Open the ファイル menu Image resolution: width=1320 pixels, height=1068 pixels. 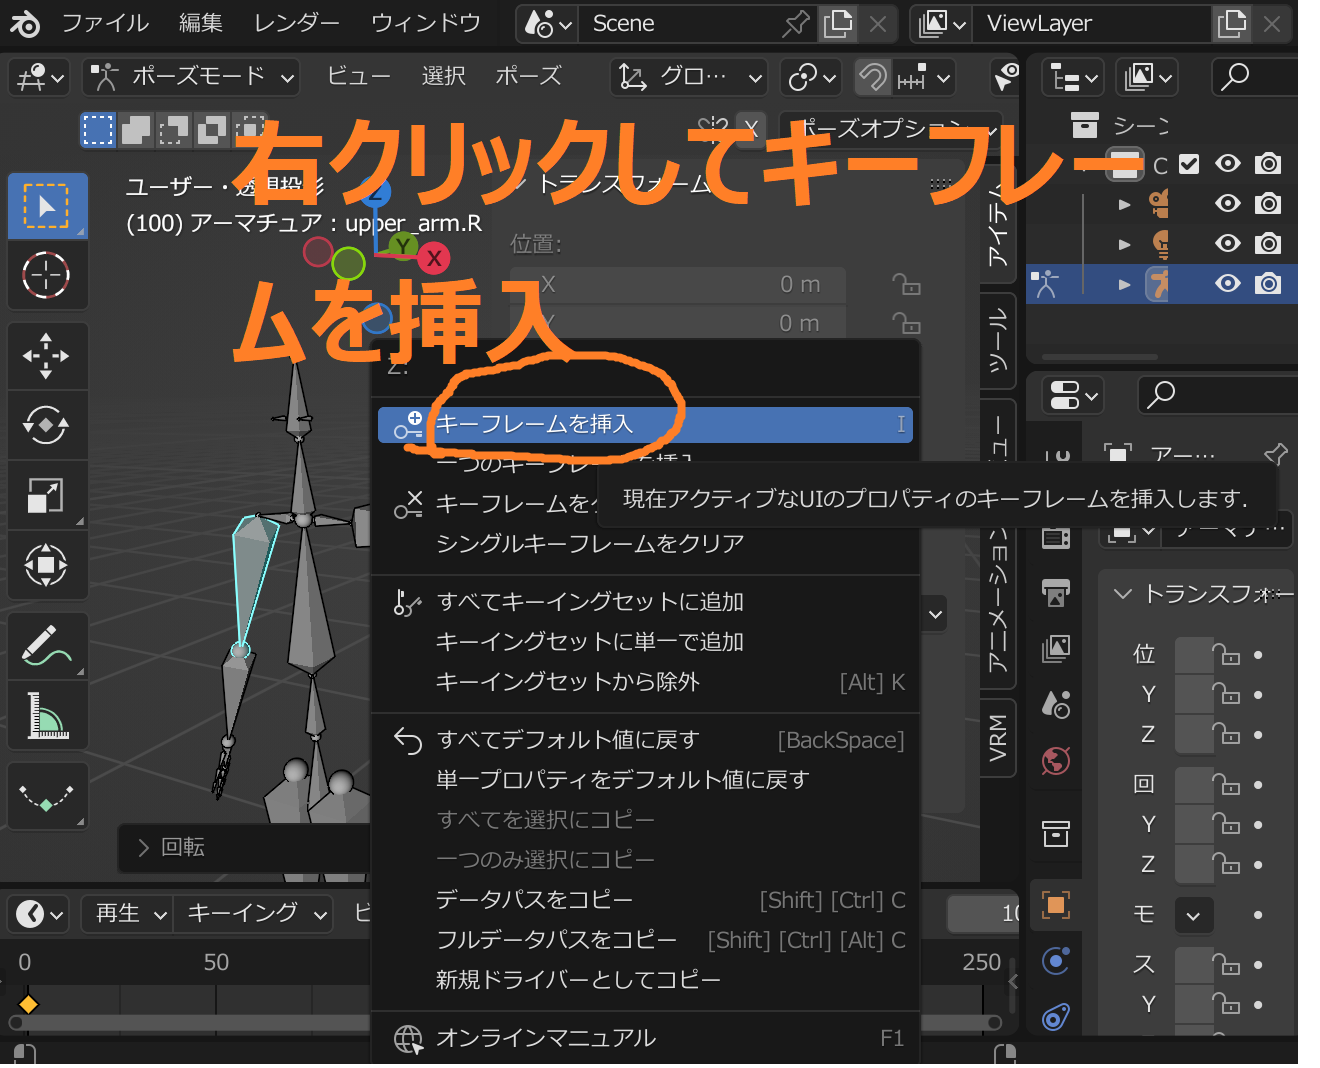click(x=105, y=23)
